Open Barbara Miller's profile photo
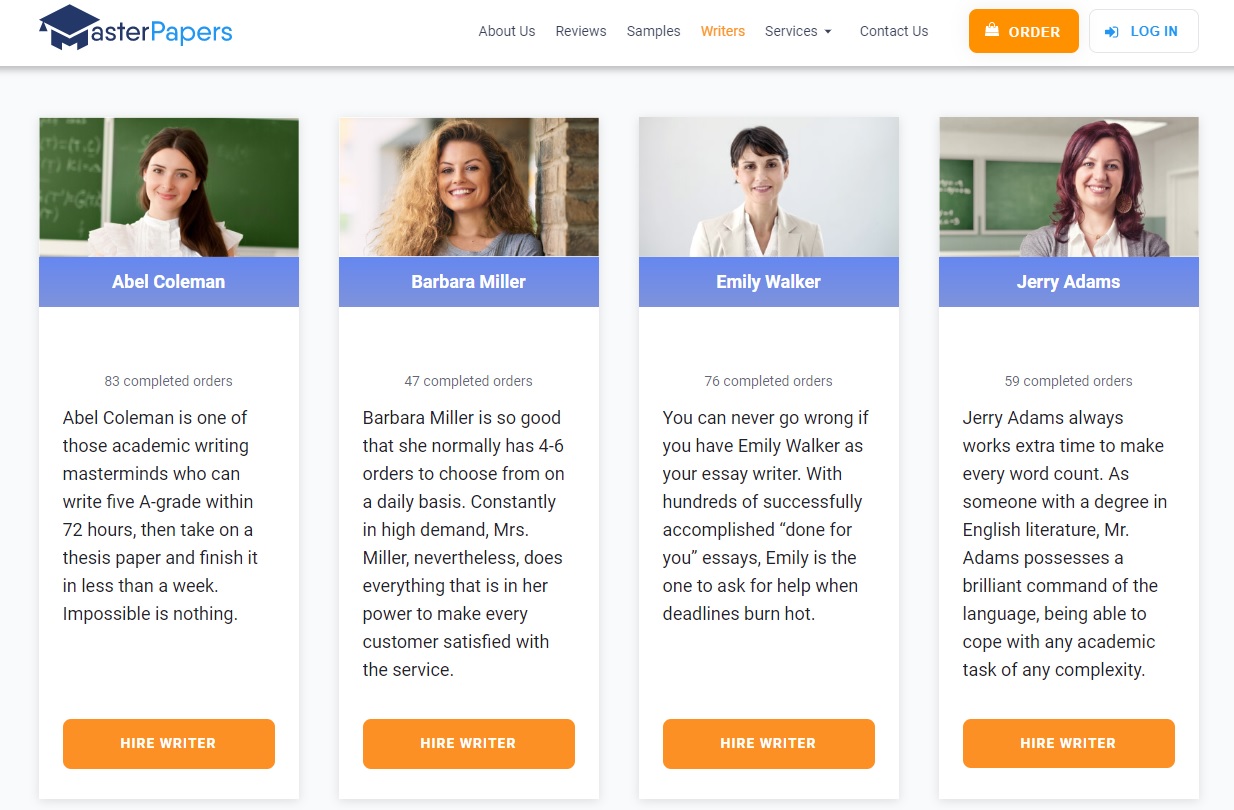 [x=469, y=187]
